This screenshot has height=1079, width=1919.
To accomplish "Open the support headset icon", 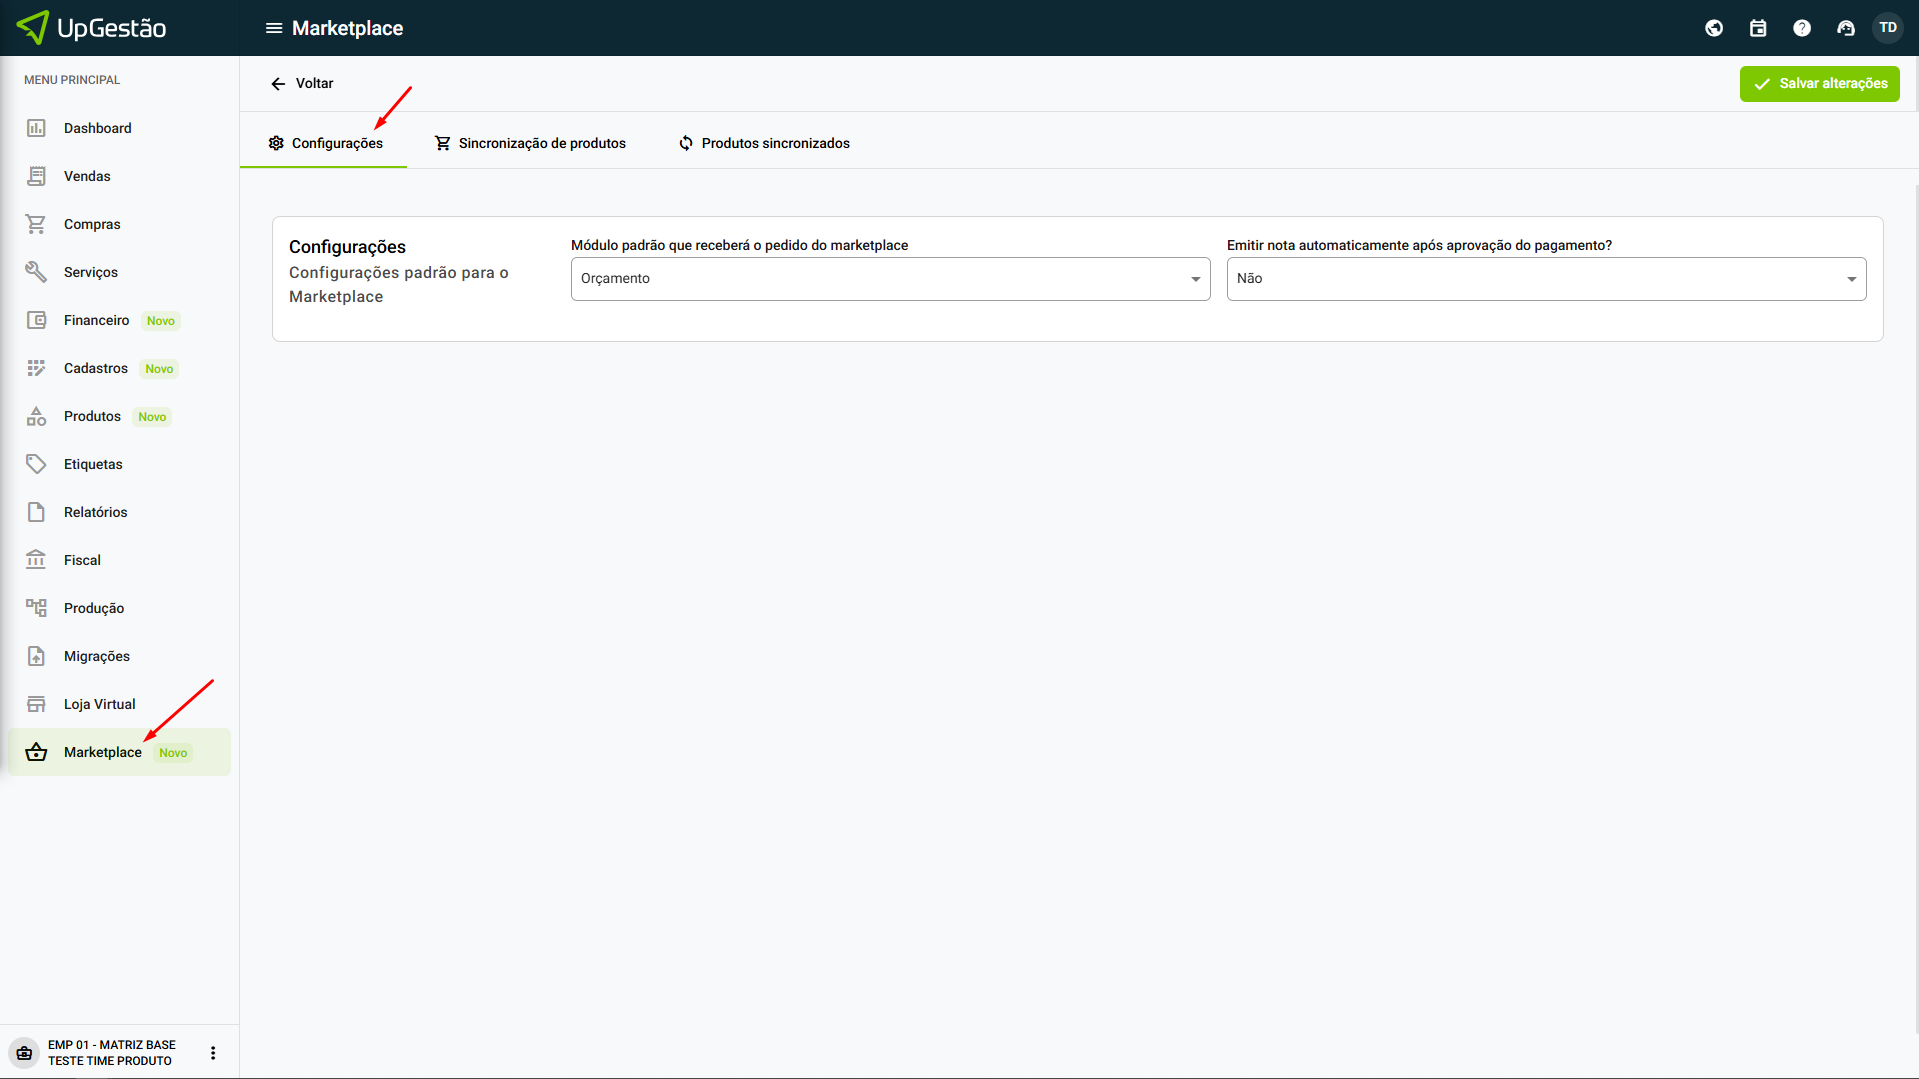I will [1846, 28].
